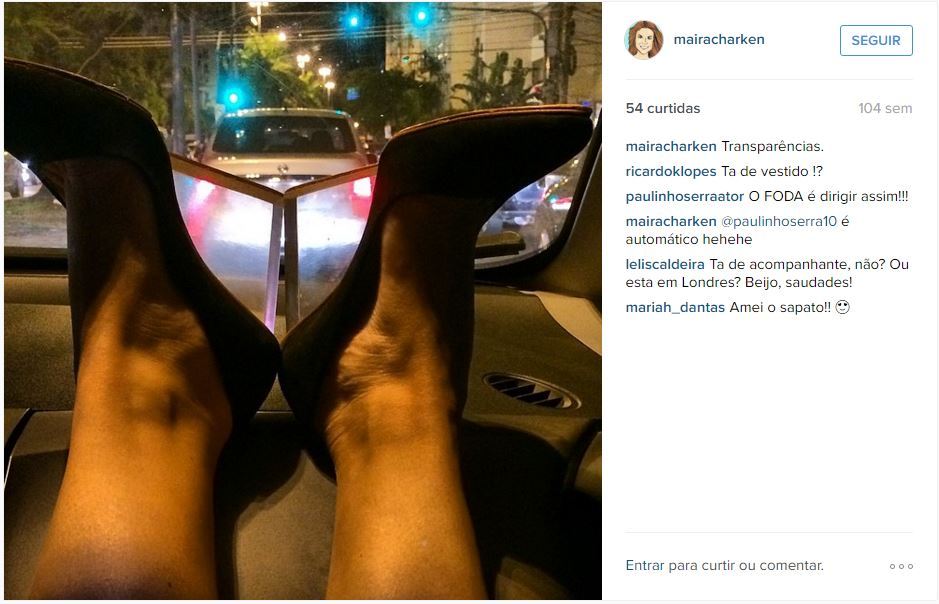Open mariah_dantas commenter profile
This screenshot has height=604, width=939.
click(x=676, y=308)
